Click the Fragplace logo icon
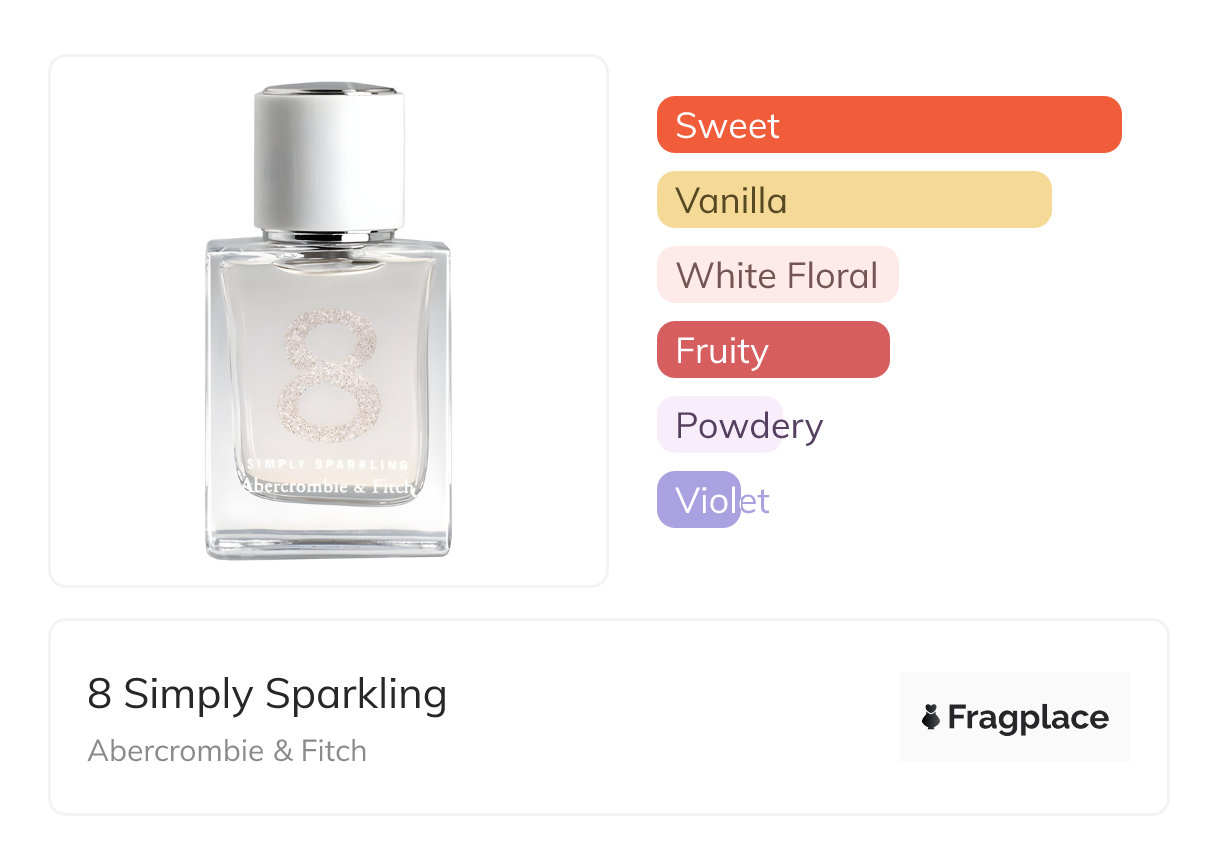This screenshot has height=864, width=1218. 932,717
